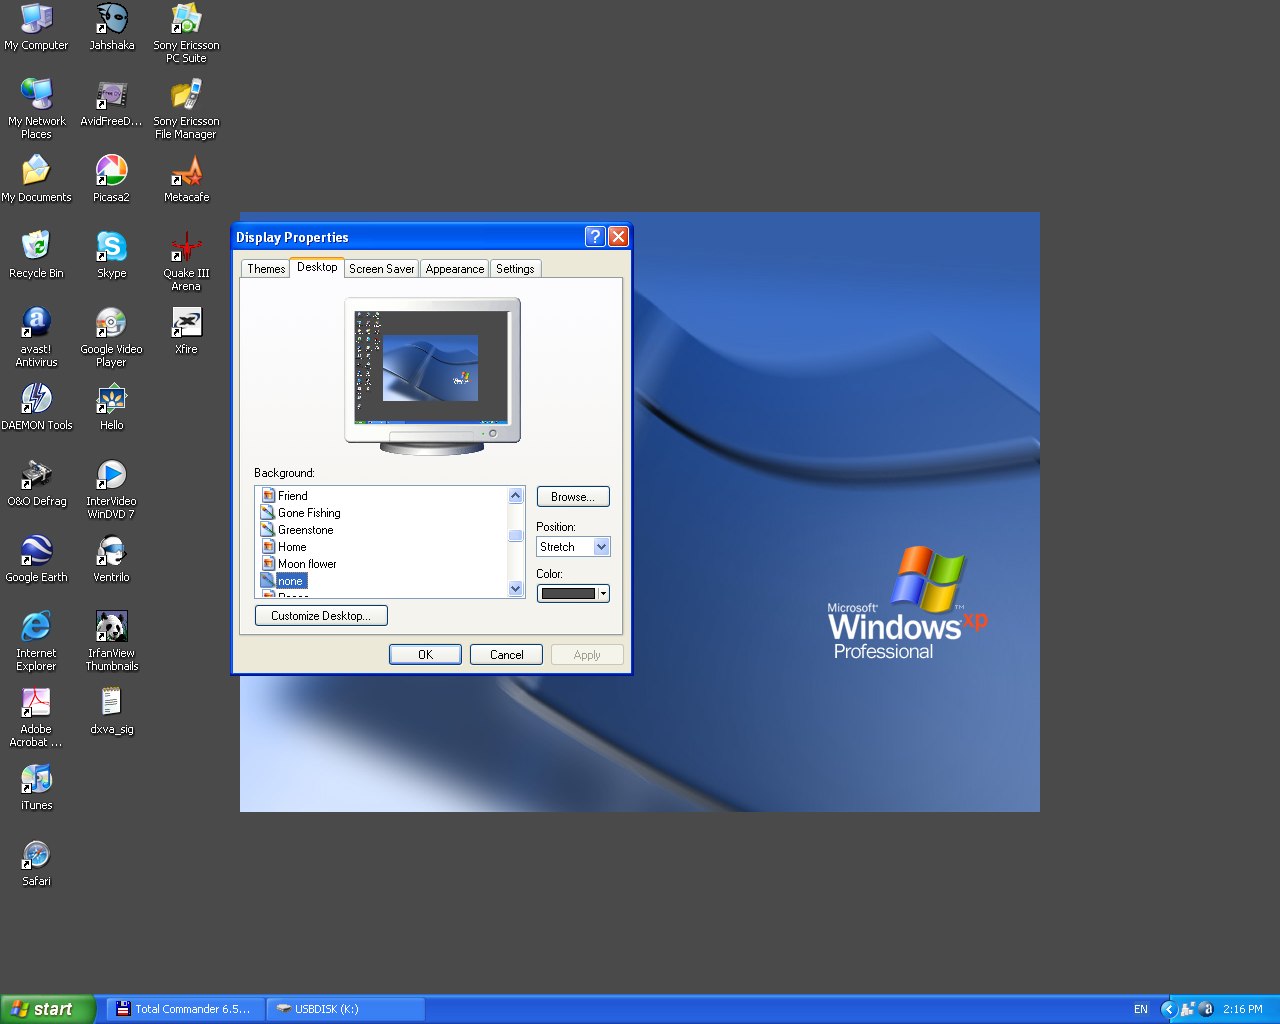The image size is (1280, 1024).
Task: Expand hidden system tray icons
Action: pos(1168,1009)
